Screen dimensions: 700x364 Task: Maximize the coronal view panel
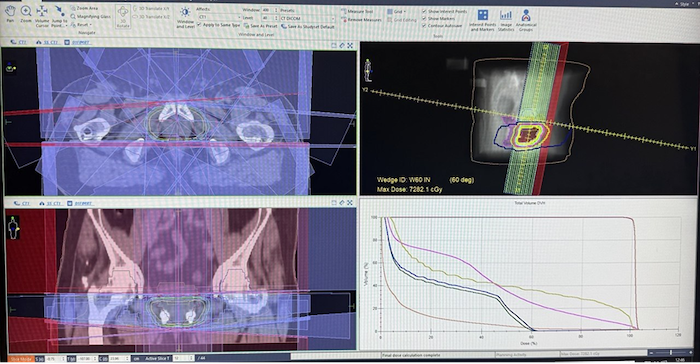(350, 203)
